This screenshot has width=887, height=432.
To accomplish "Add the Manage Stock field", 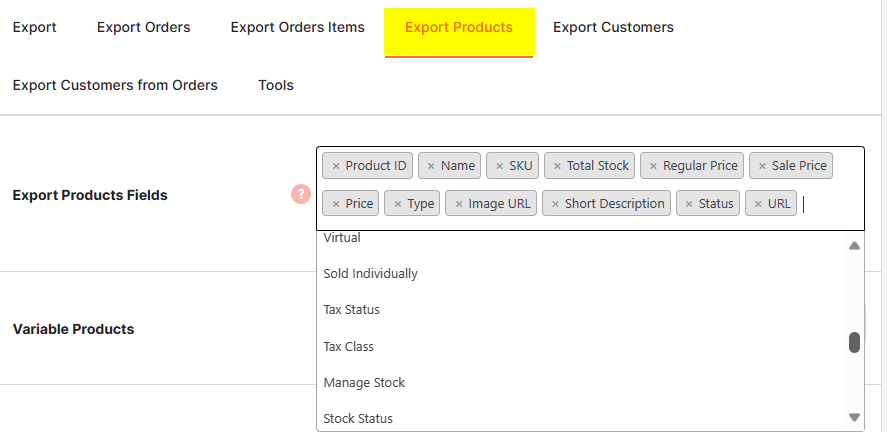I will [x=364, y=383].
